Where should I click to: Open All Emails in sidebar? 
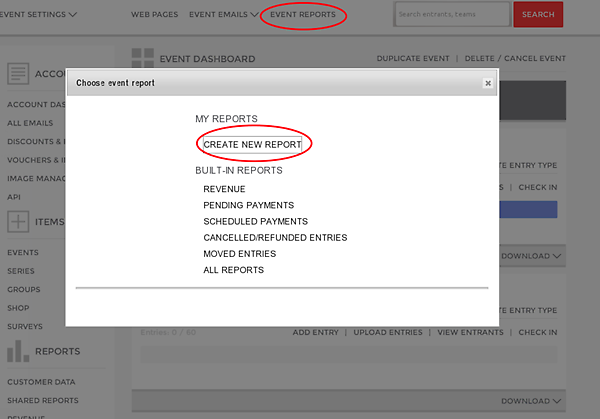[x=30, y=123]
